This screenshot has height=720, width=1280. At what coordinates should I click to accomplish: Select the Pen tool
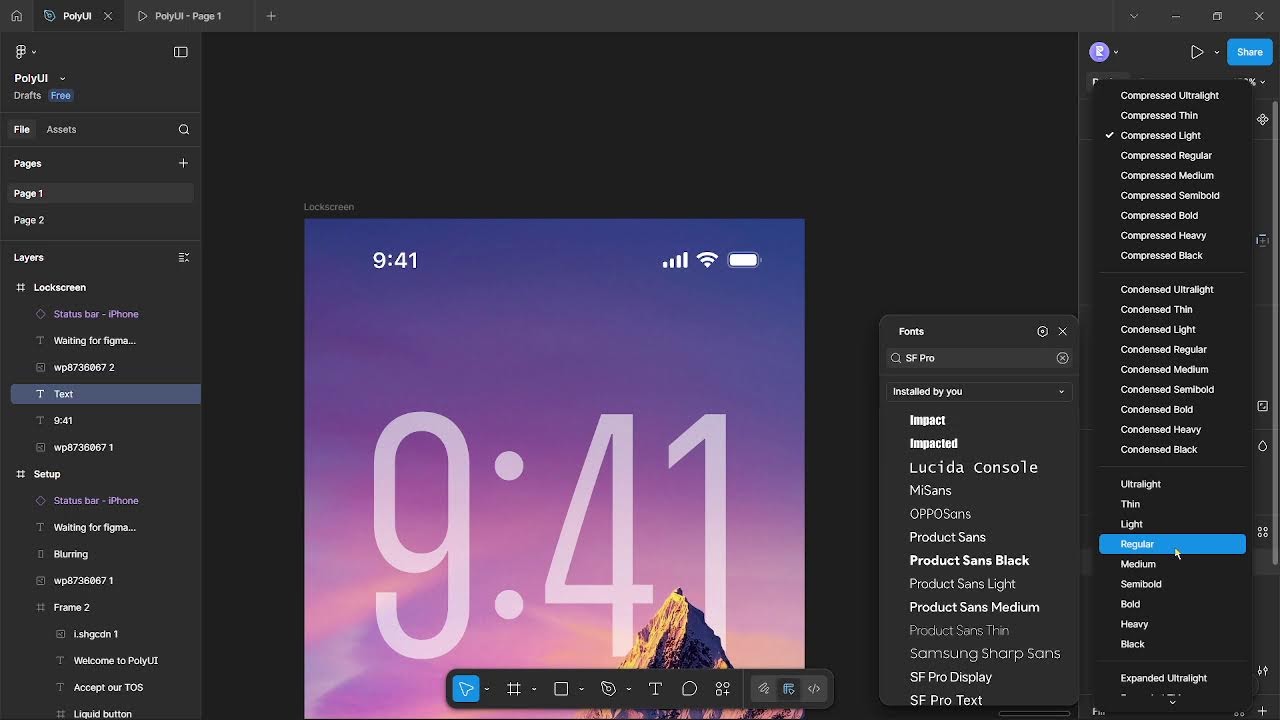click(608, 689)
